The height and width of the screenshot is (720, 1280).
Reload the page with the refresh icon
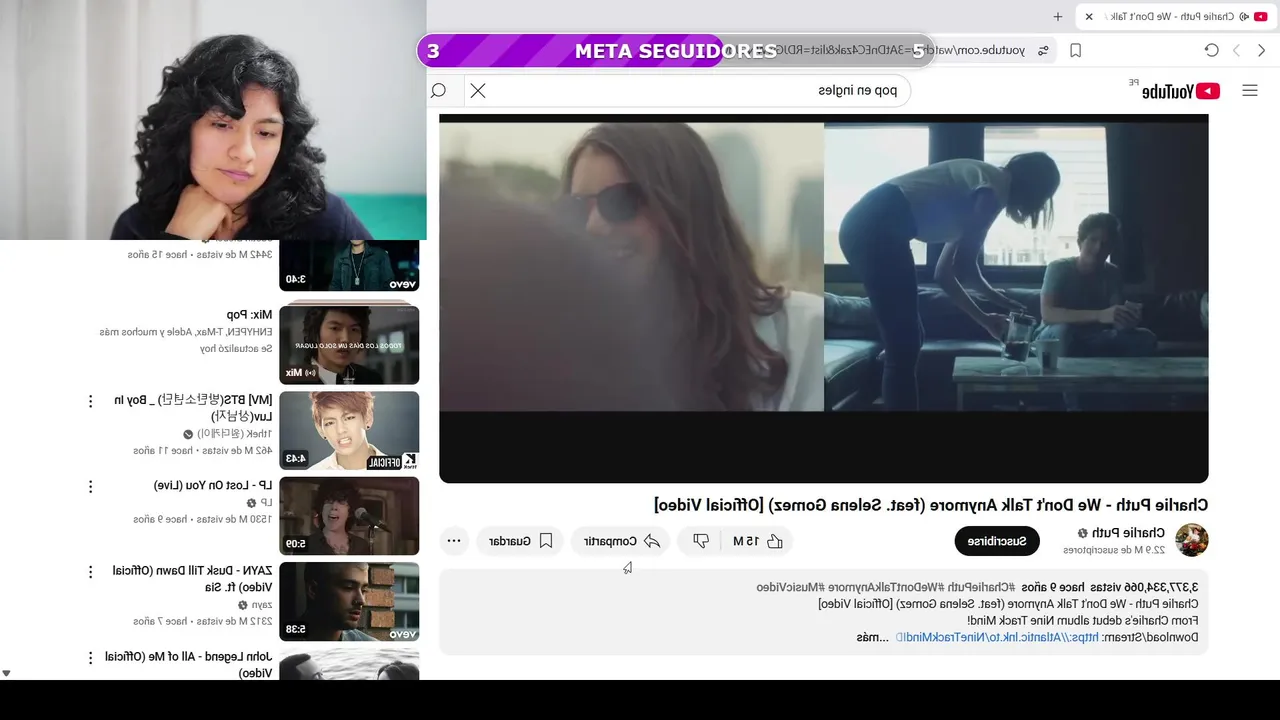[1211, 50]
